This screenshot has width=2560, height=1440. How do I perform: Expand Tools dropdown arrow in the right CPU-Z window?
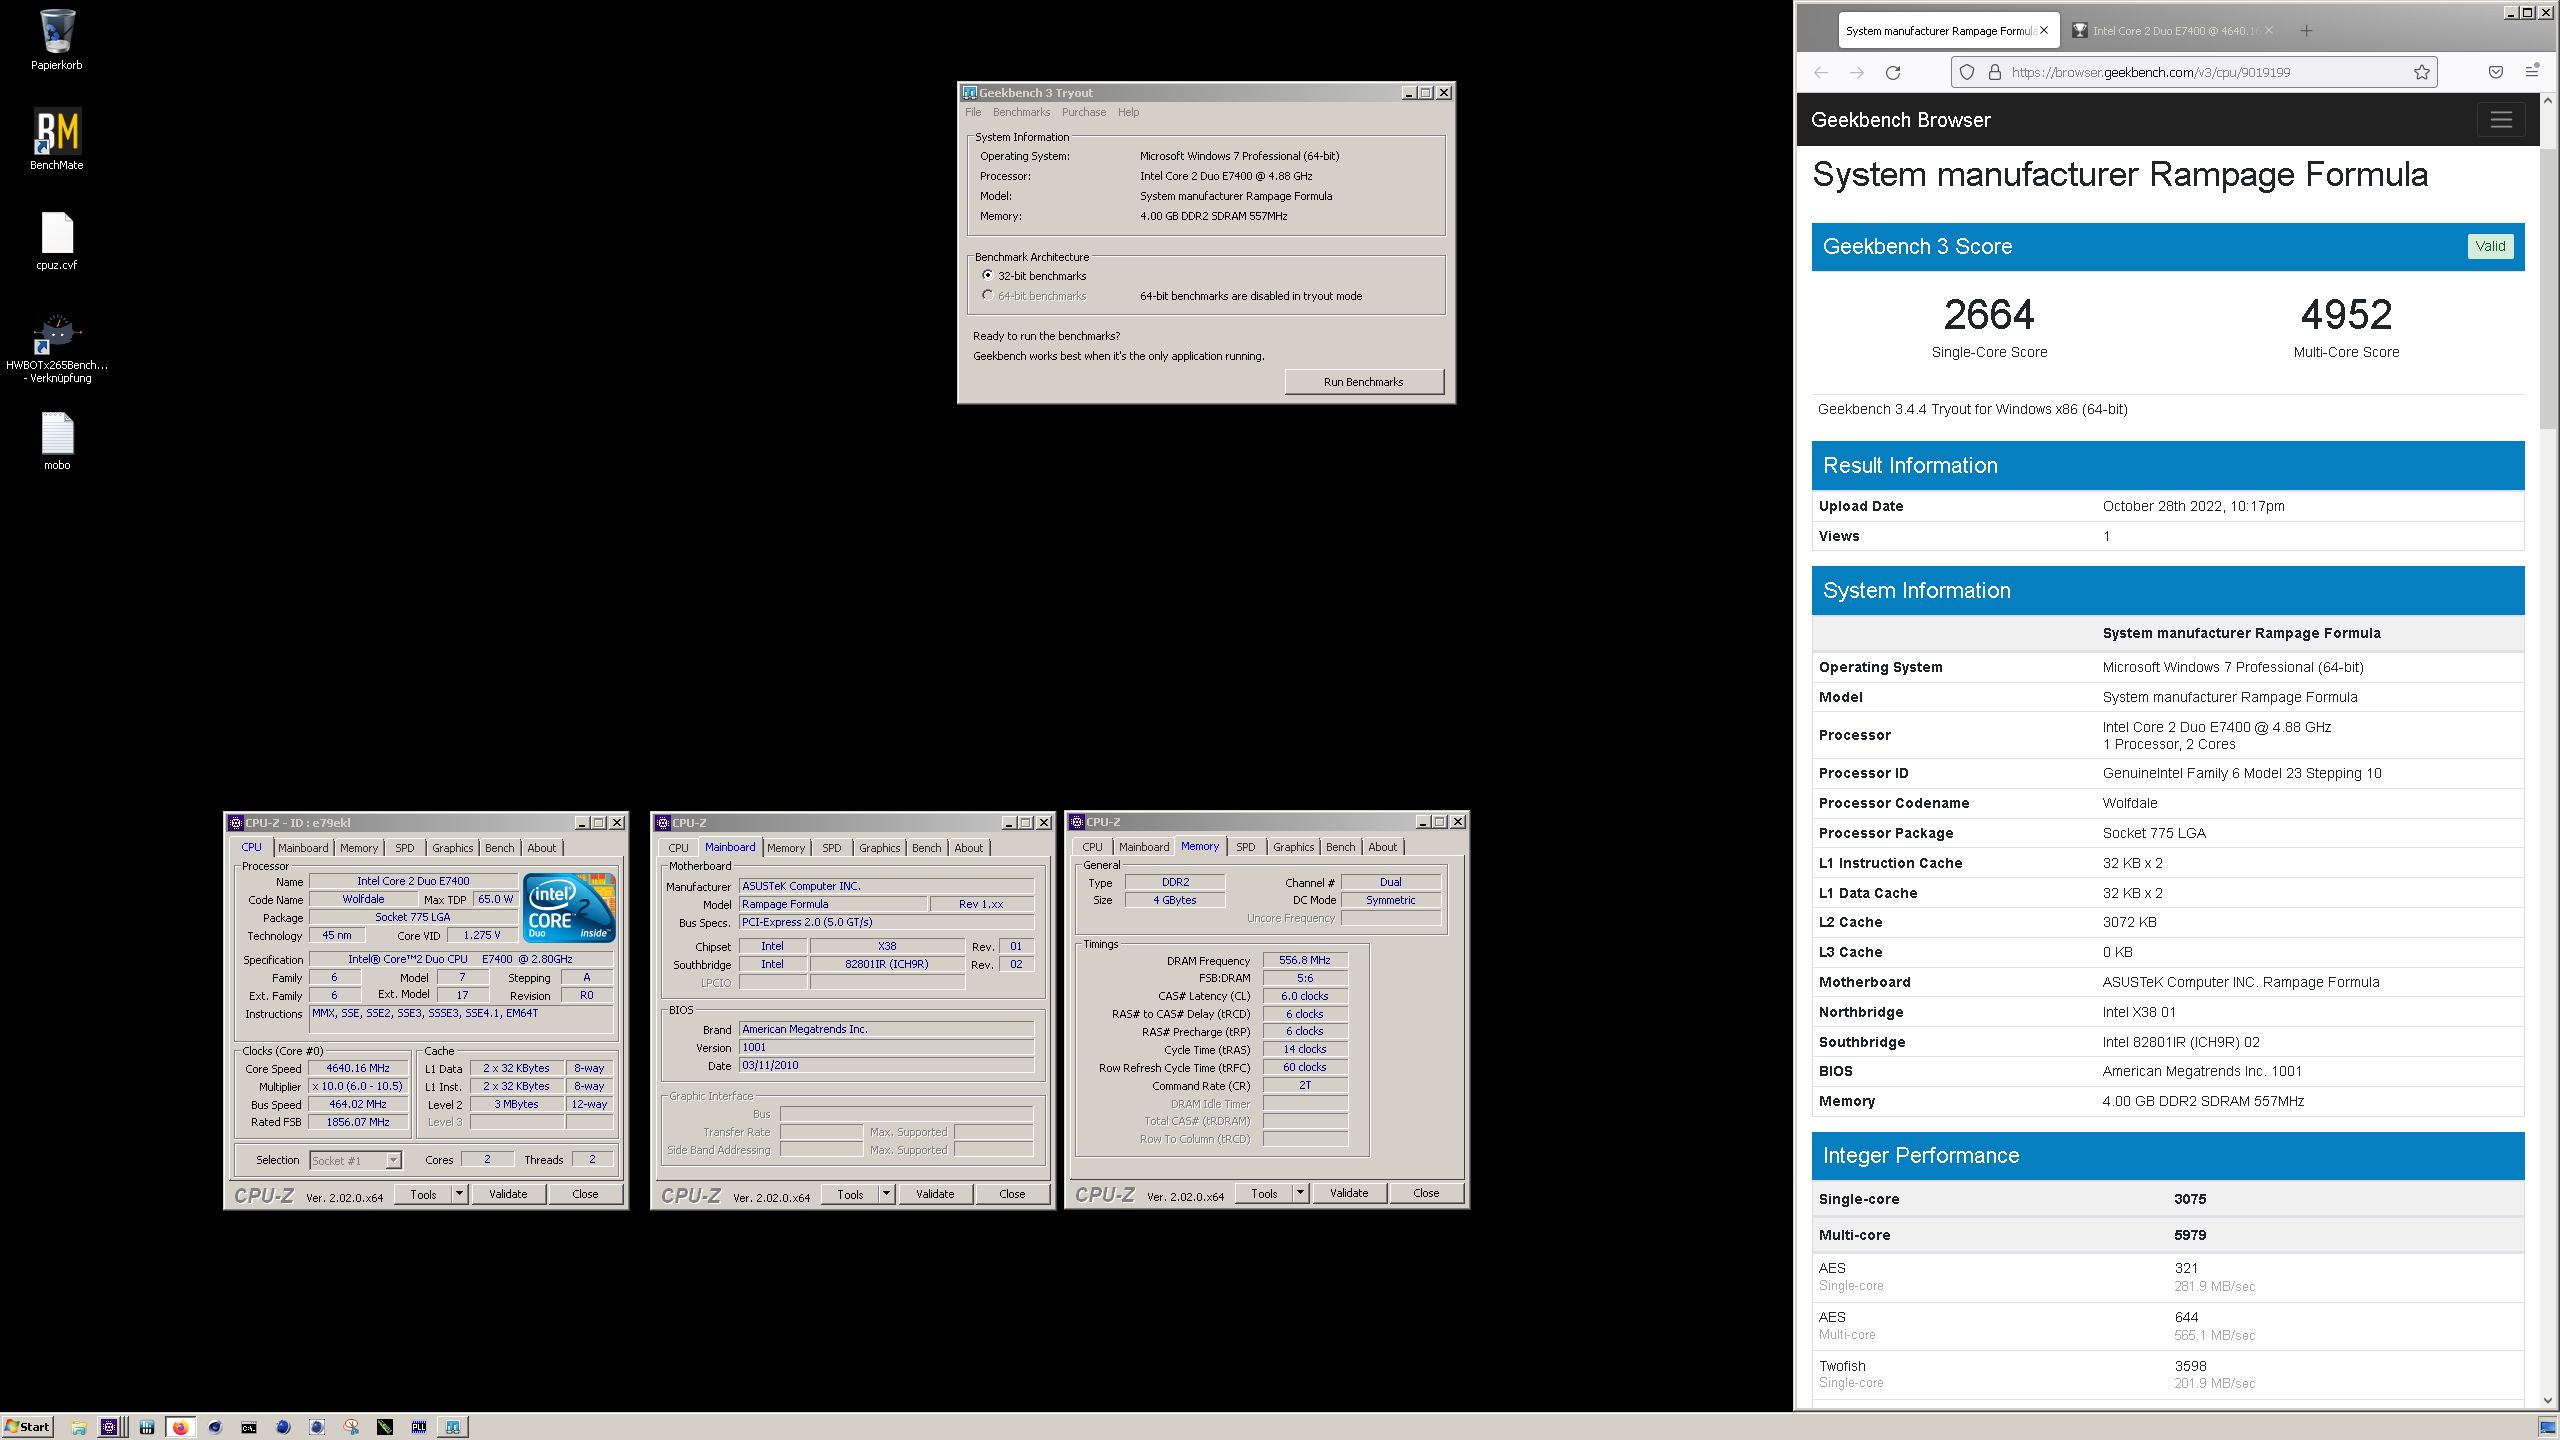point(1300,1193)
